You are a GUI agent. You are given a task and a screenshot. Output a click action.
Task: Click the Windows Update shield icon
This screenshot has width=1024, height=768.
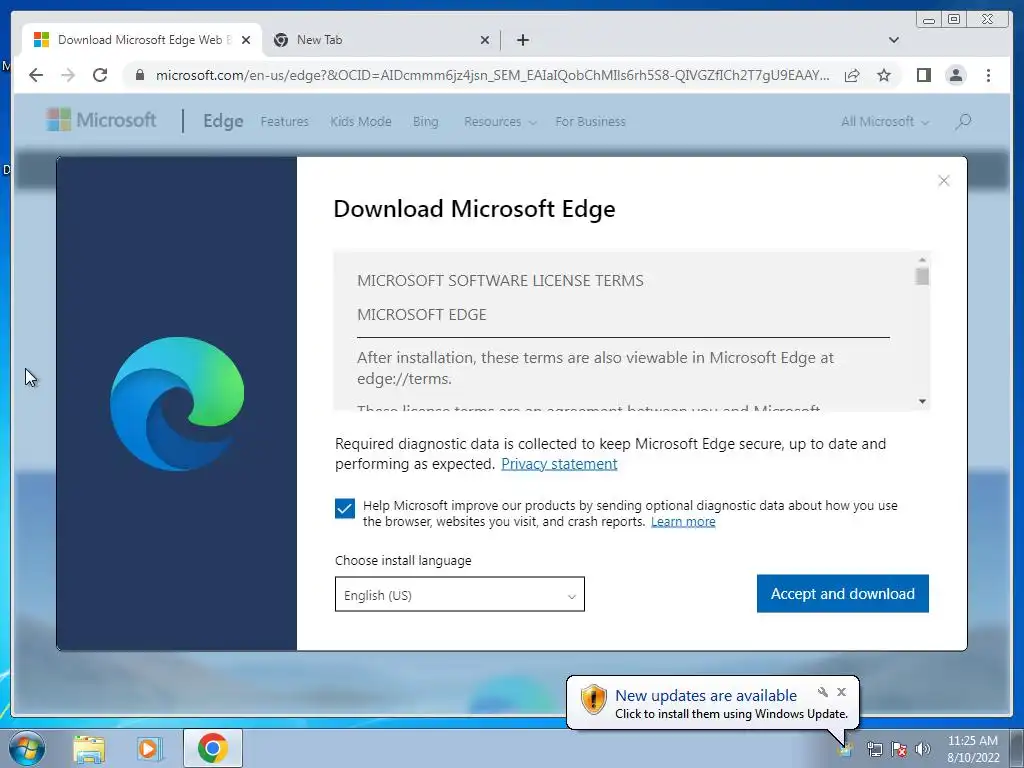pos(594,699)
